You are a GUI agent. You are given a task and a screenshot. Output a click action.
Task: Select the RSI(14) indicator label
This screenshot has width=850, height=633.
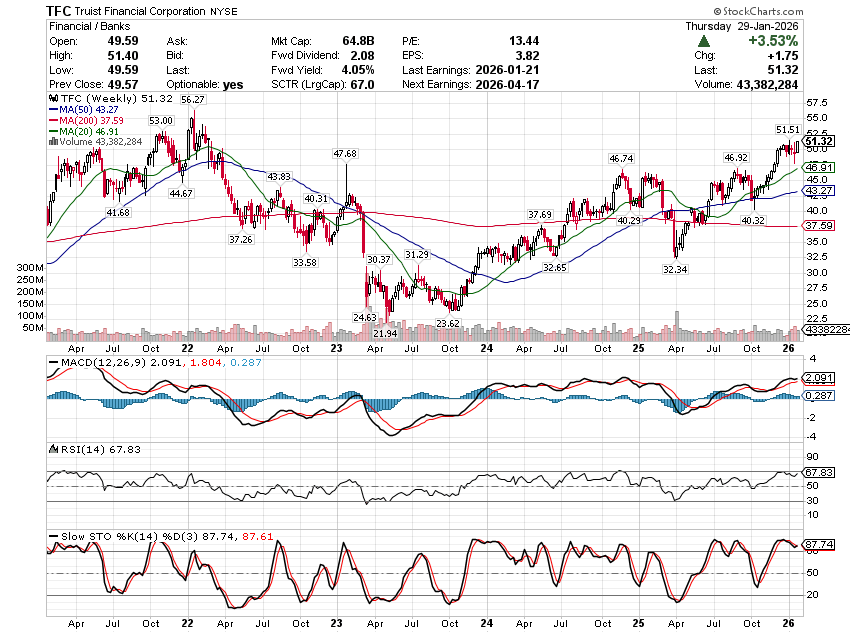coord(76,448)
